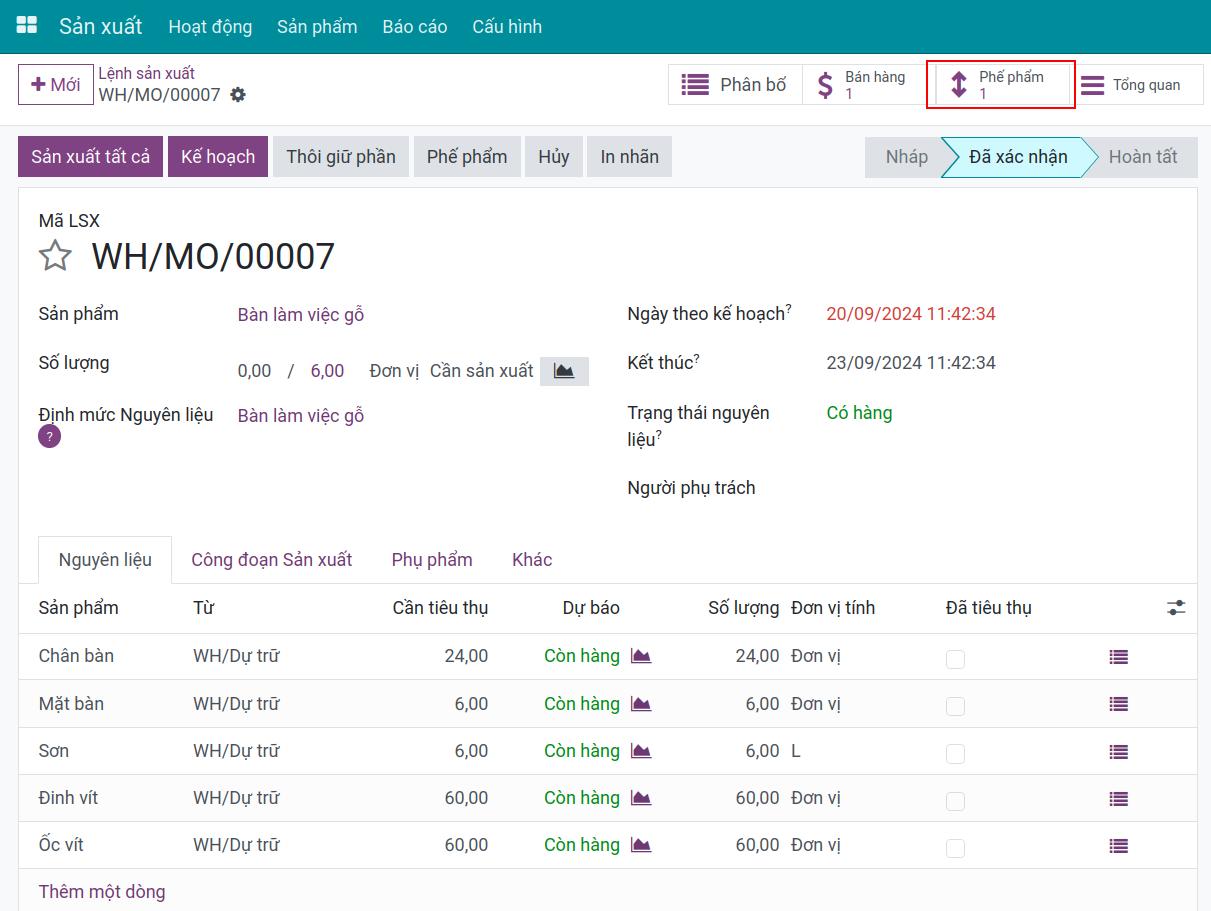Click the help question mark under Định mức Nguyên liệu
This screenshot has height=911, width=1211.
click(x=50, y=436)
